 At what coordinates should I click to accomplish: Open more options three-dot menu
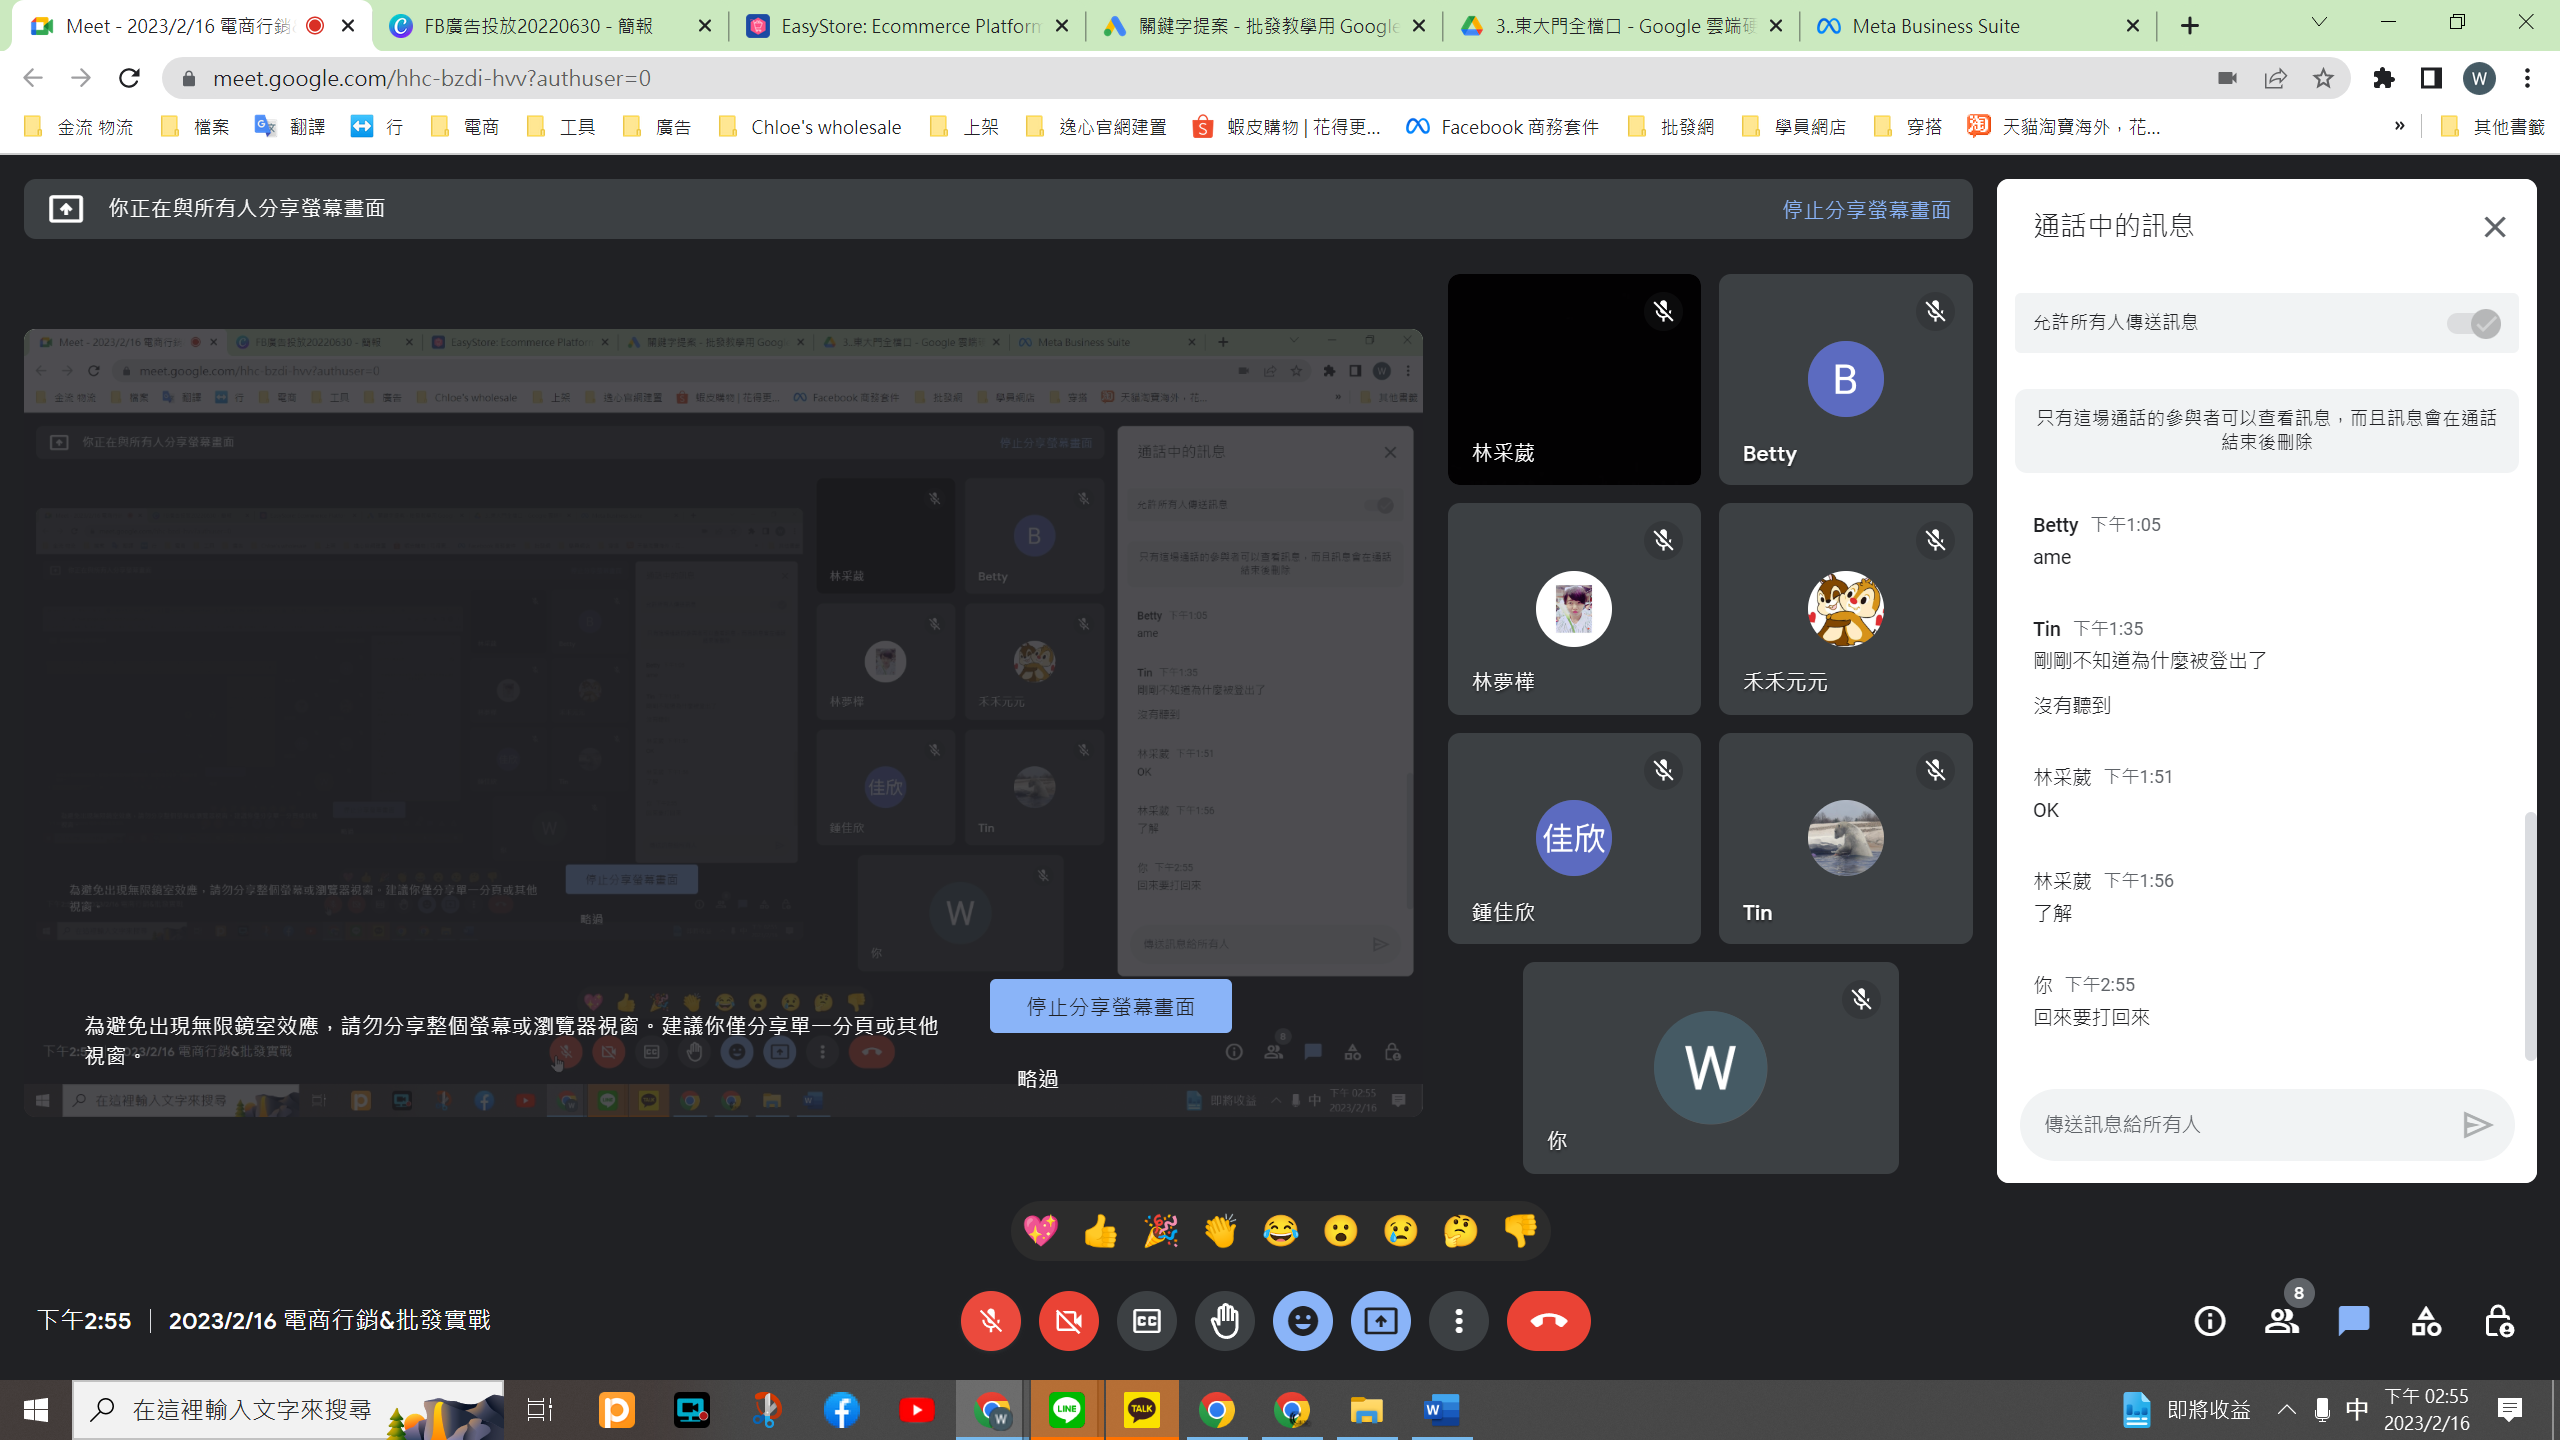click(x=1459, y=1321)
